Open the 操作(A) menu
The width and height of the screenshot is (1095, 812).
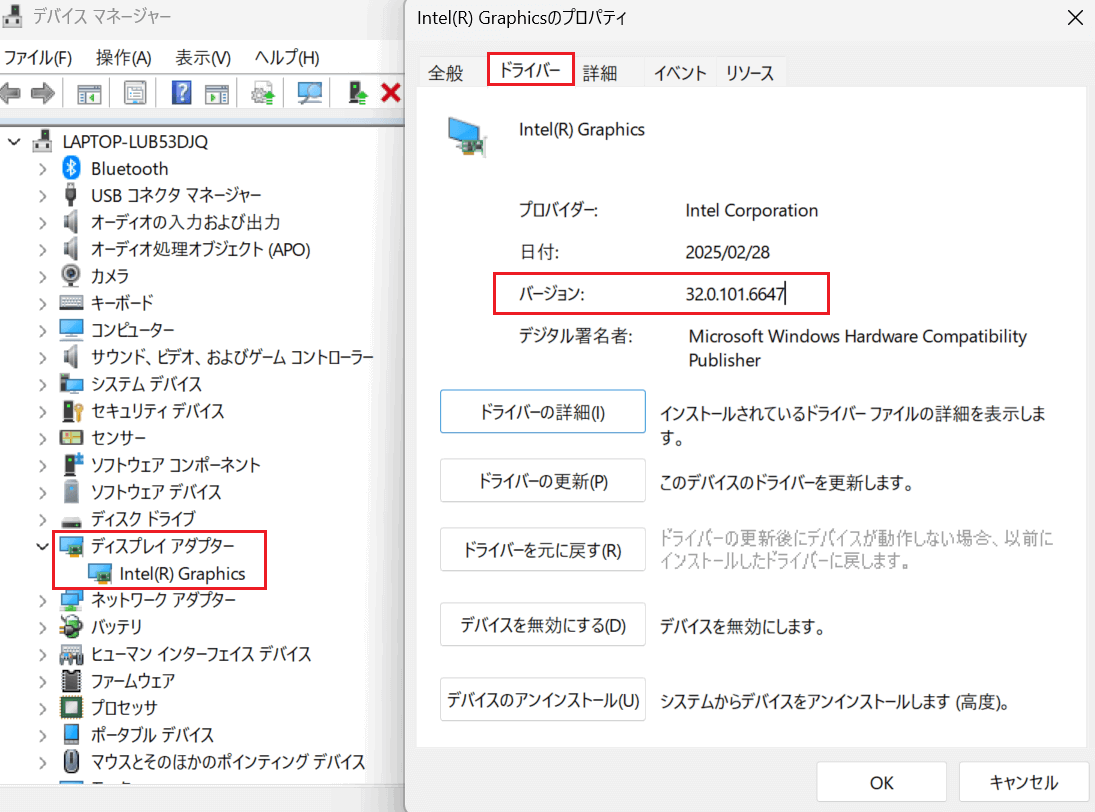[124, 57]
